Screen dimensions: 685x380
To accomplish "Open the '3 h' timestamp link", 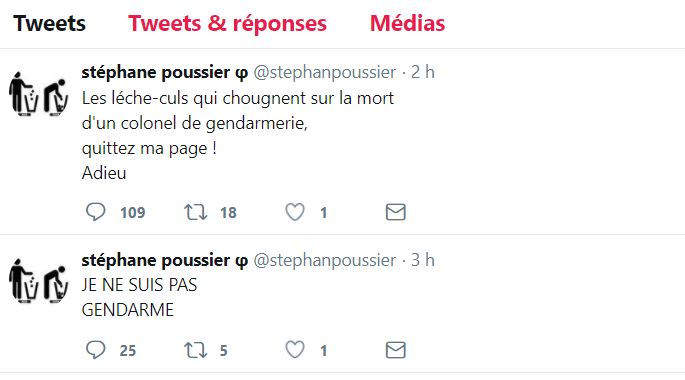I will pos(422,260).
